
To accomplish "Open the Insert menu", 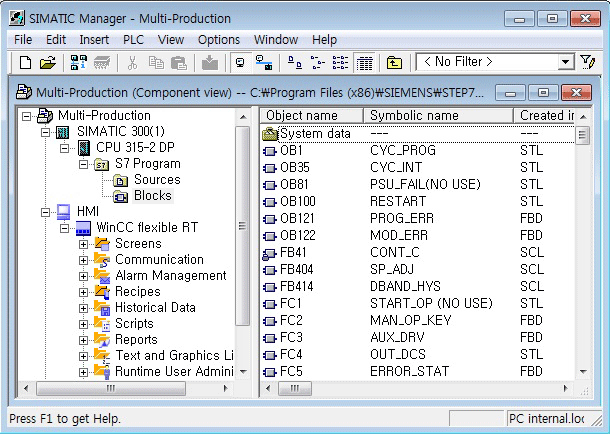I will (94, 40).
